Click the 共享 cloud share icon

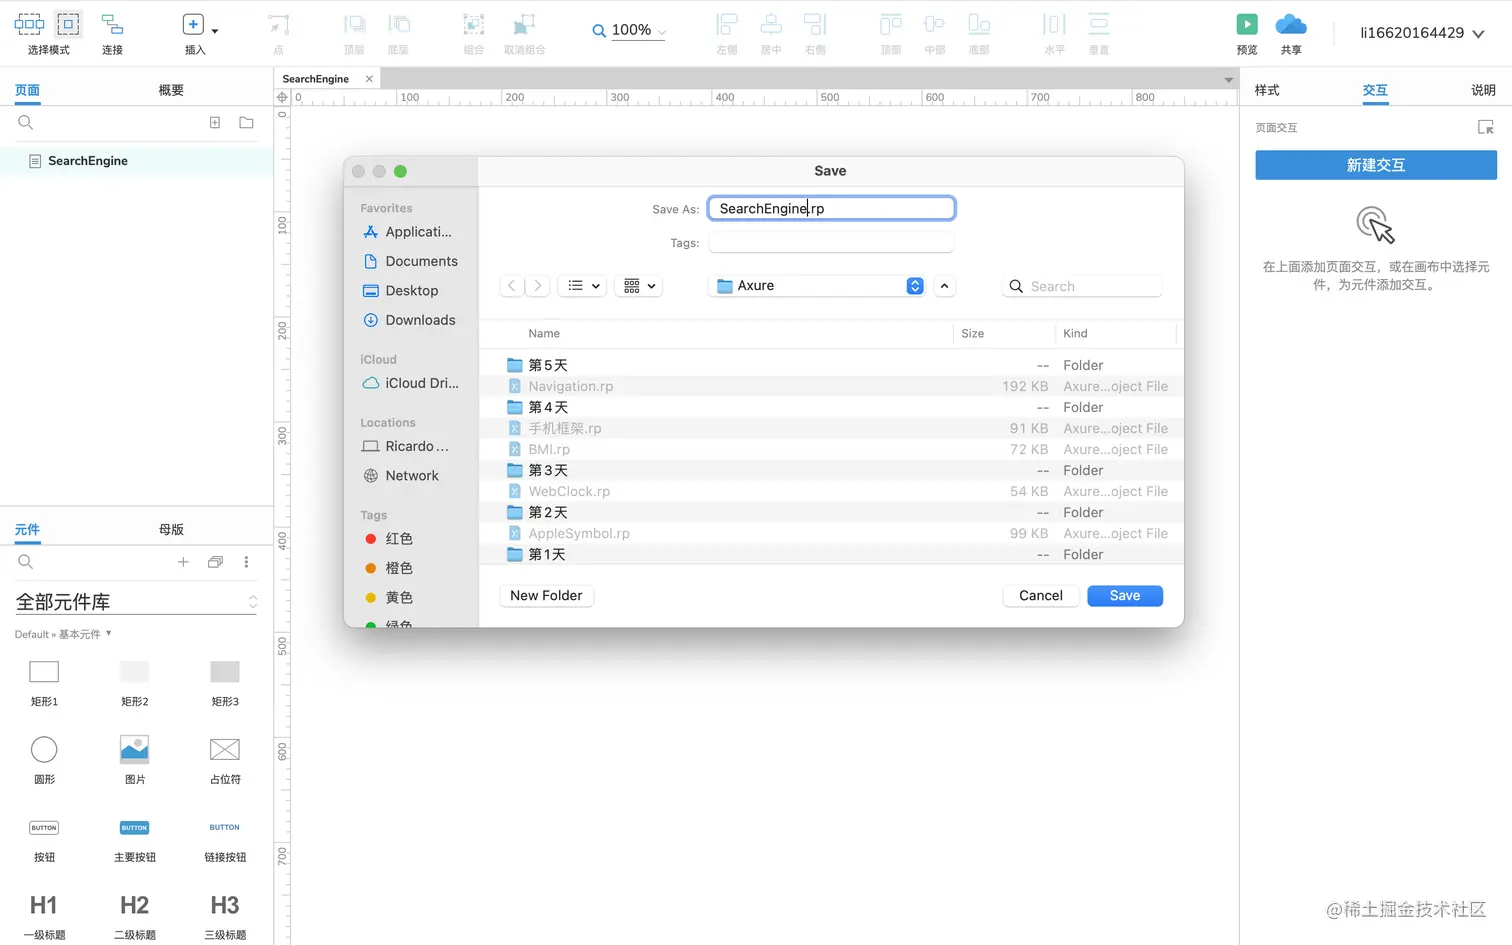1291,24
